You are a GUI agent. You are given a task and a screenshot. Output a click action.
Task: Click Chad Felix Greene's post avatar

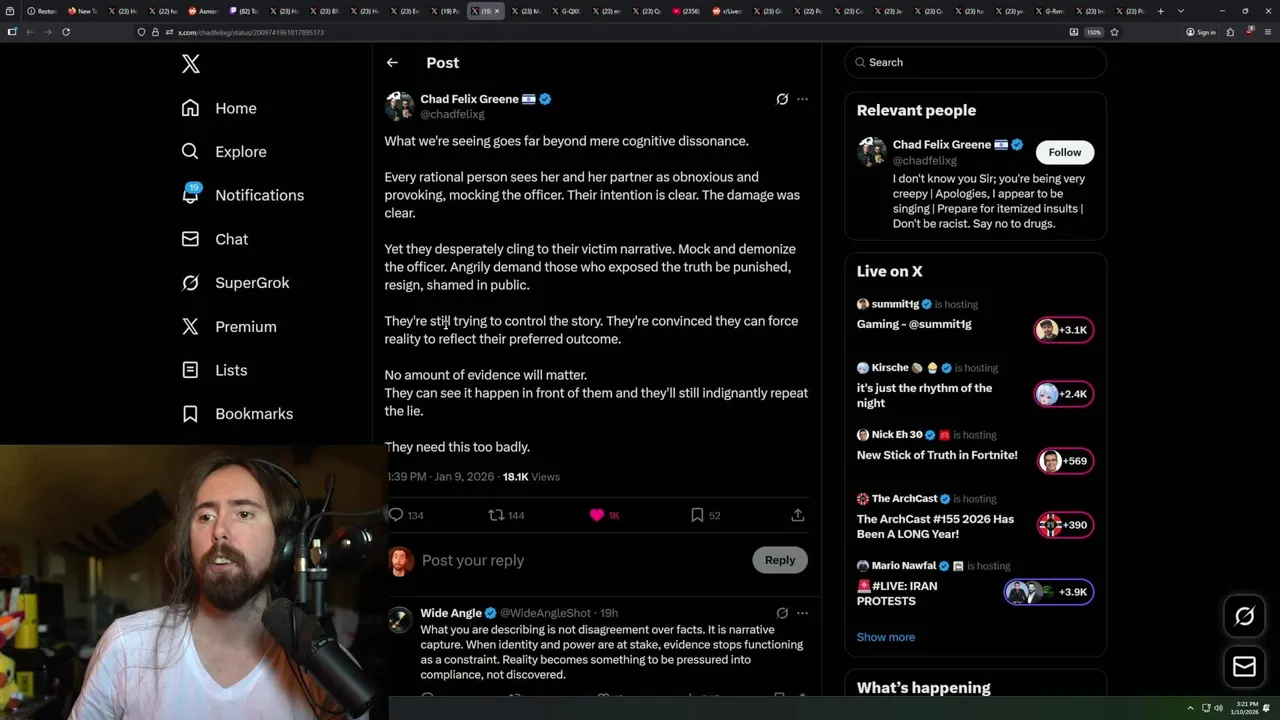[x=399, y=106]
